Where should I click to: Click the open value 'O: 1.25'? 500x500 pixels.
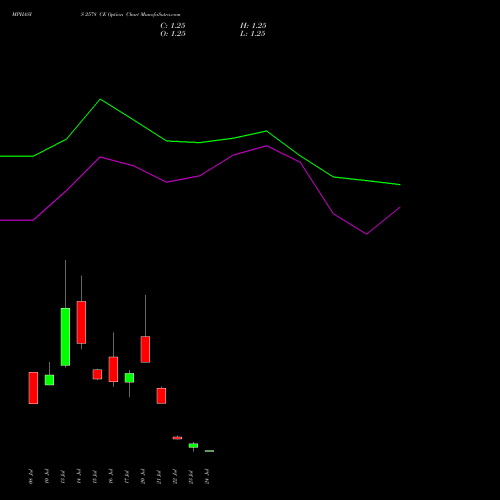click(173, 34)
